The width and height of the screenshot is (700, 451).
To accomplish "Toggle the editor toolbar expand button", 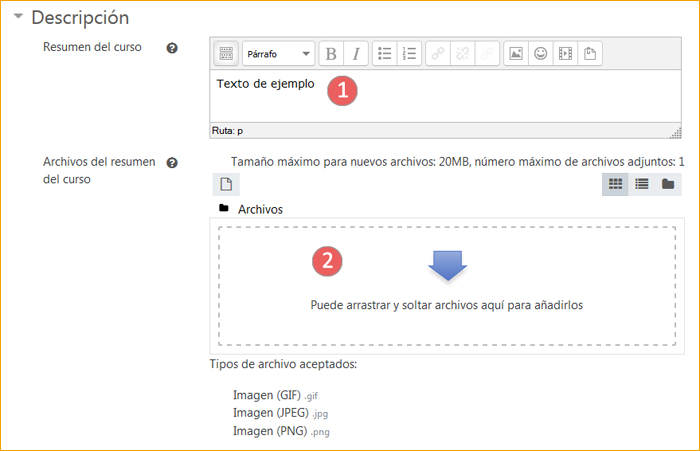I will (227, 53).
